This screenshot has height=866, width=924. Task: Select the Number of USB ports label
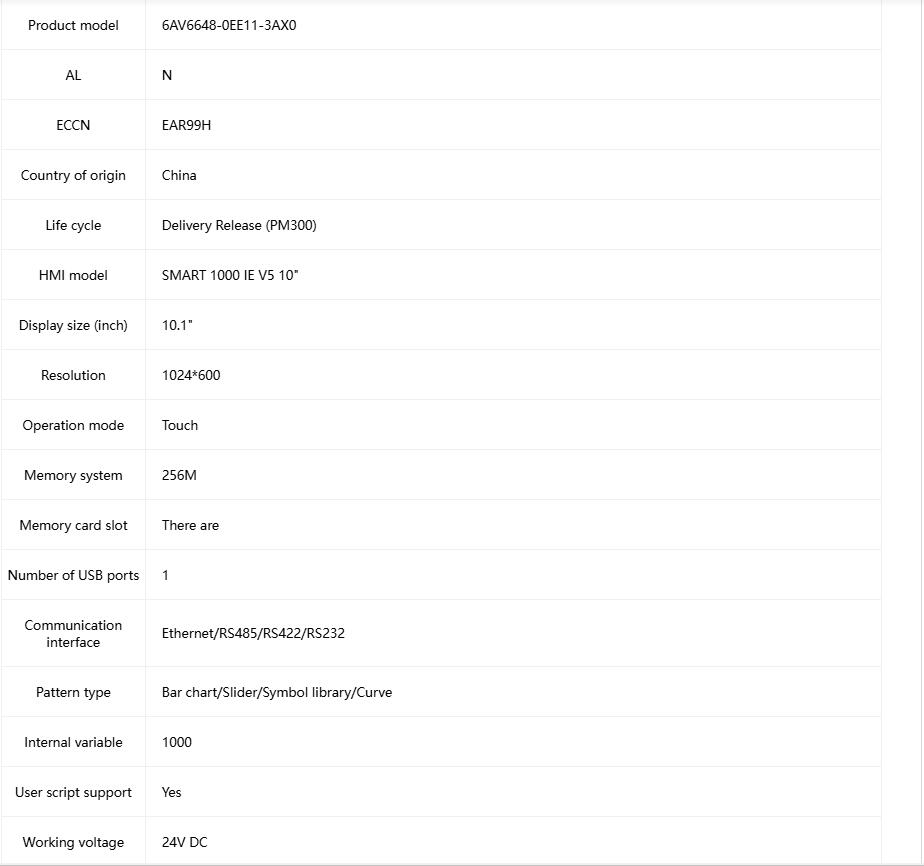point(73,575)
